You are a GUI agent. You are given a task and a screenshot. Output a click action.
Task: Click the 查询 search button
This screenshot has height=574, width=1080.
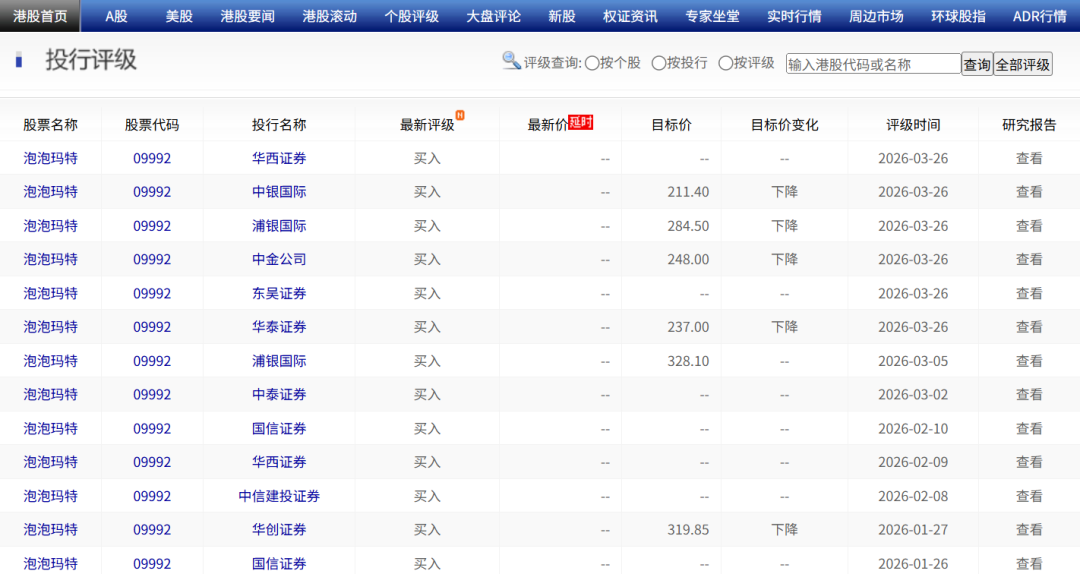click(976, 64)
